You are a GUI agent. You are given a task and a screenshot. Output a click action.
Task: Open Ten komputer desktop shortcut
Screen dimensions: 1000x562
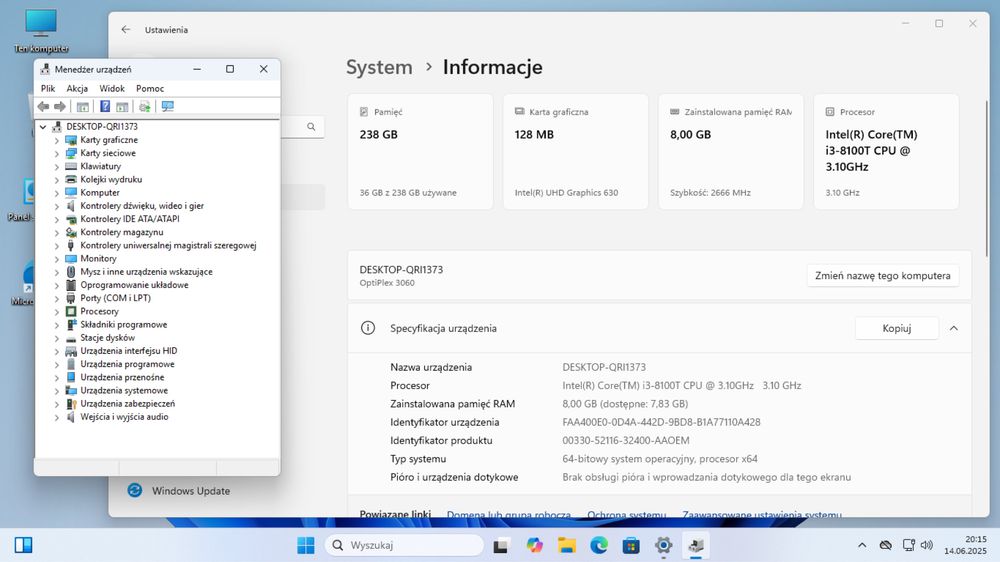[x=41, y=31]
